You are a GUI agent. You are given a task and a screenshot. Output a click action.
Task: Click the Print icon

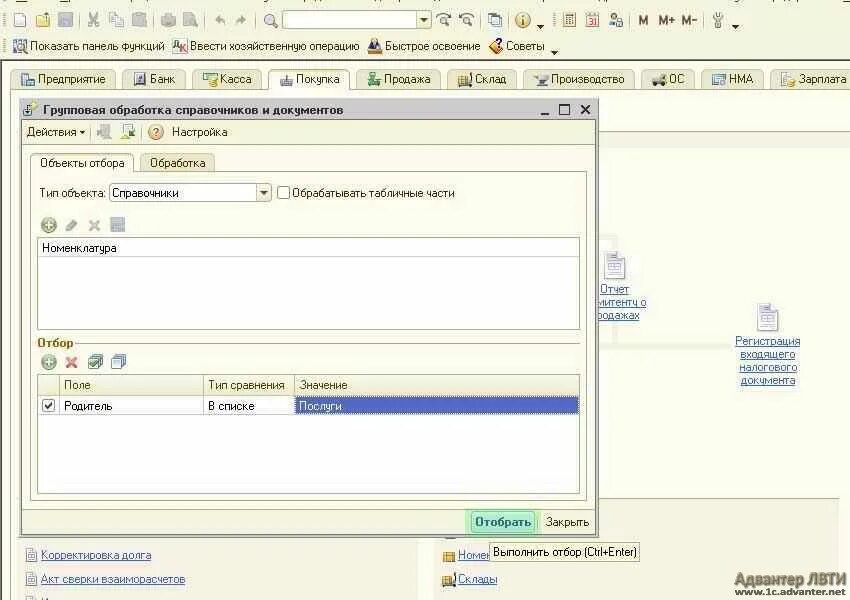tap(168, 21)
